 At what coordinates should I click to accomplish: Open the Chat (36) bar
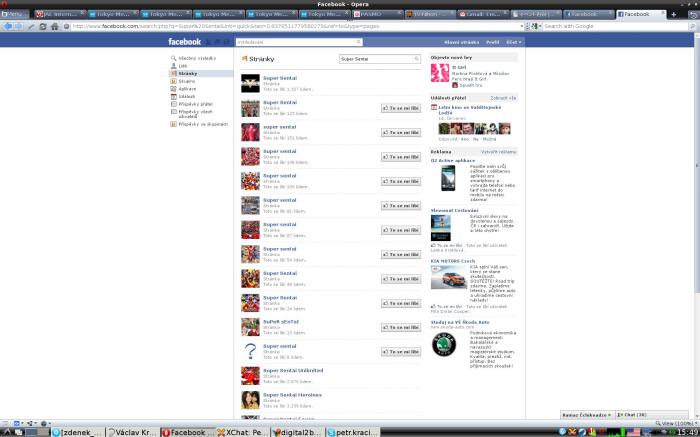click(651, 415)
